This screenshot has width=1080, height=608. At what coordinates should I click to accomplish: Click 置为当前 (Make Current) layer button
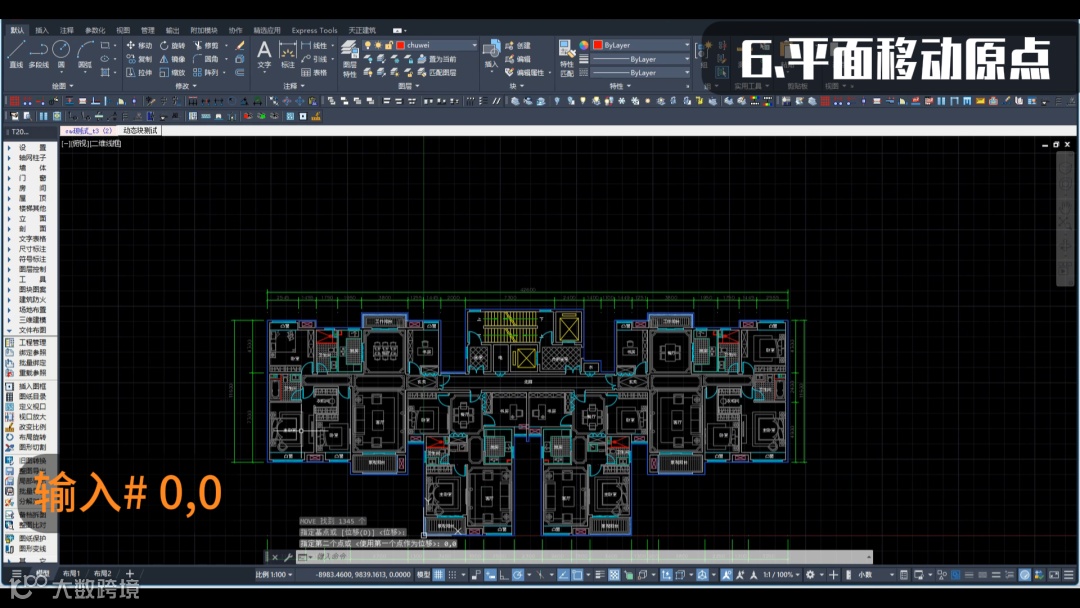[437, 59]
